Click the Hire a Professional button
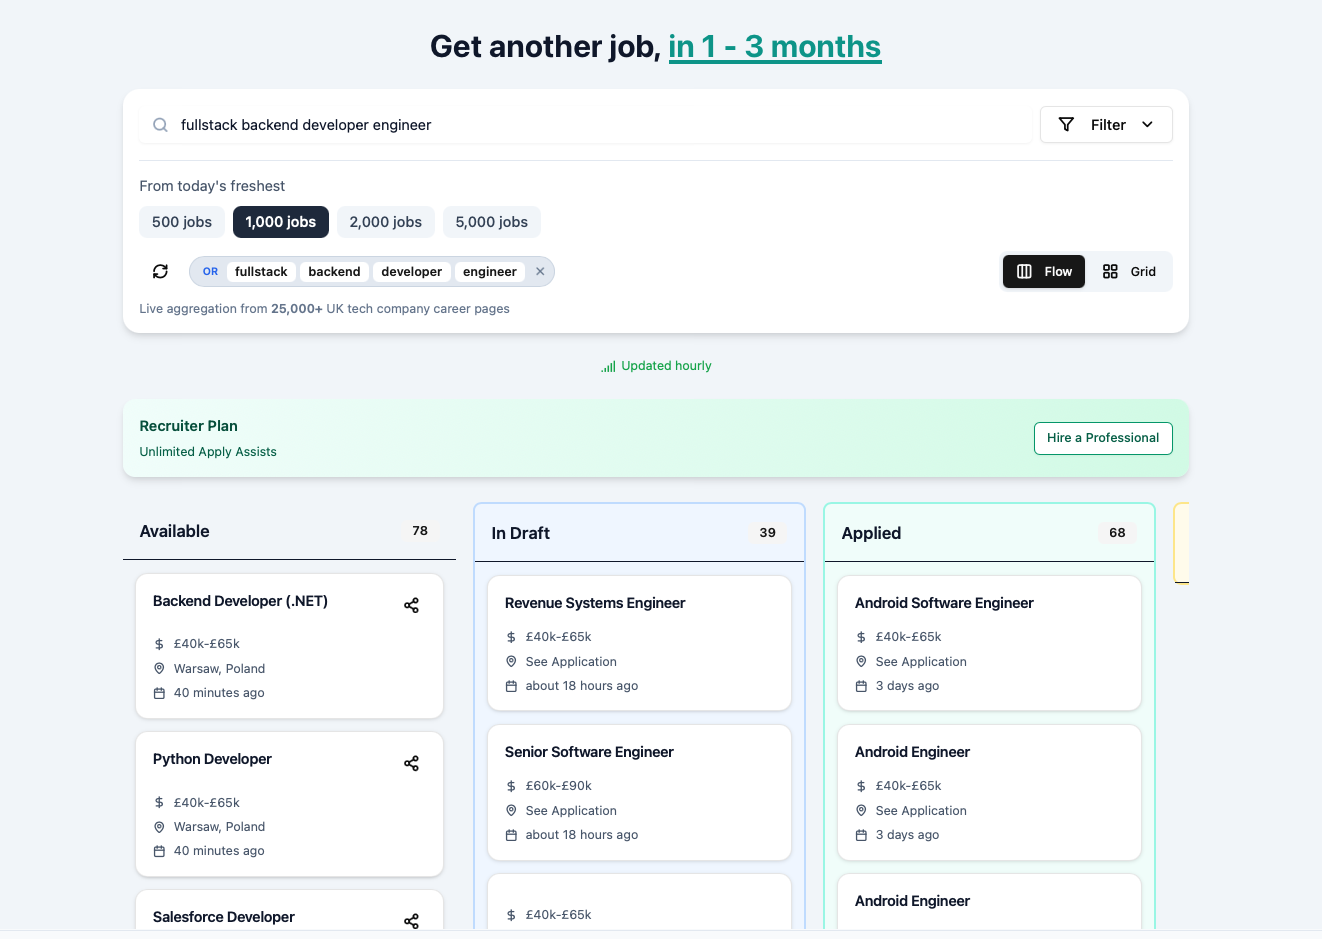 (x=1102, y=438)
